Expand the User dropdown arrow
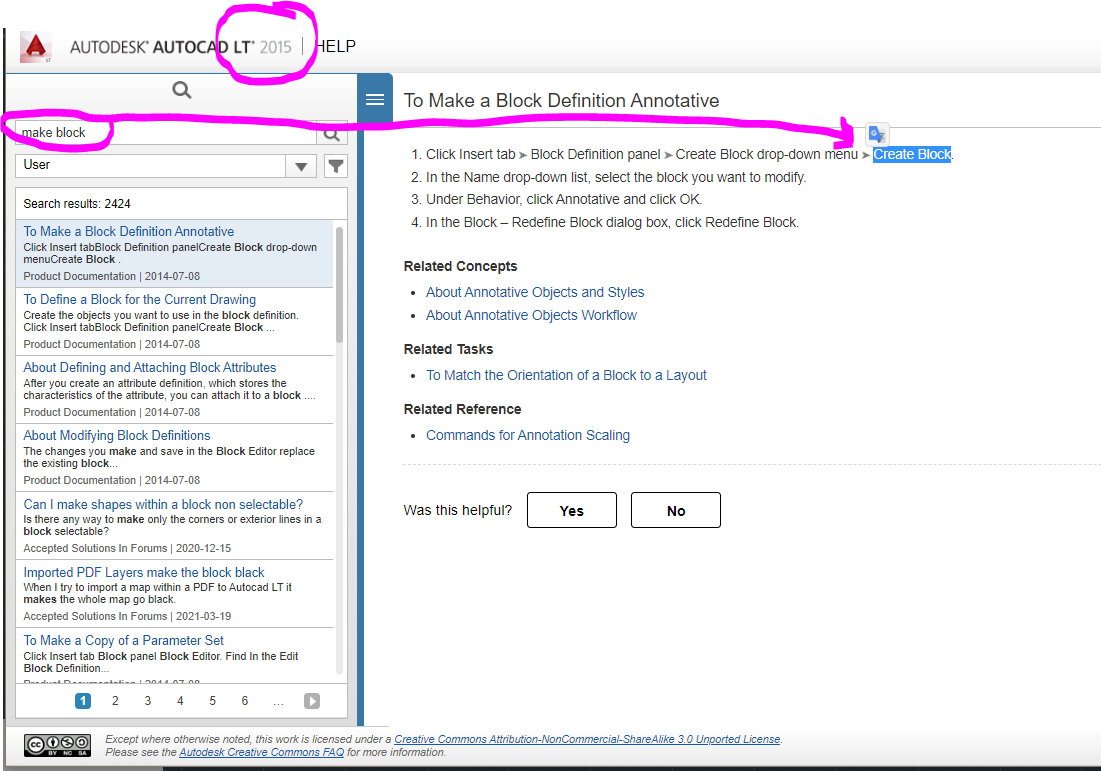This screenshot has width=1101, height=771. pos(301,166)
